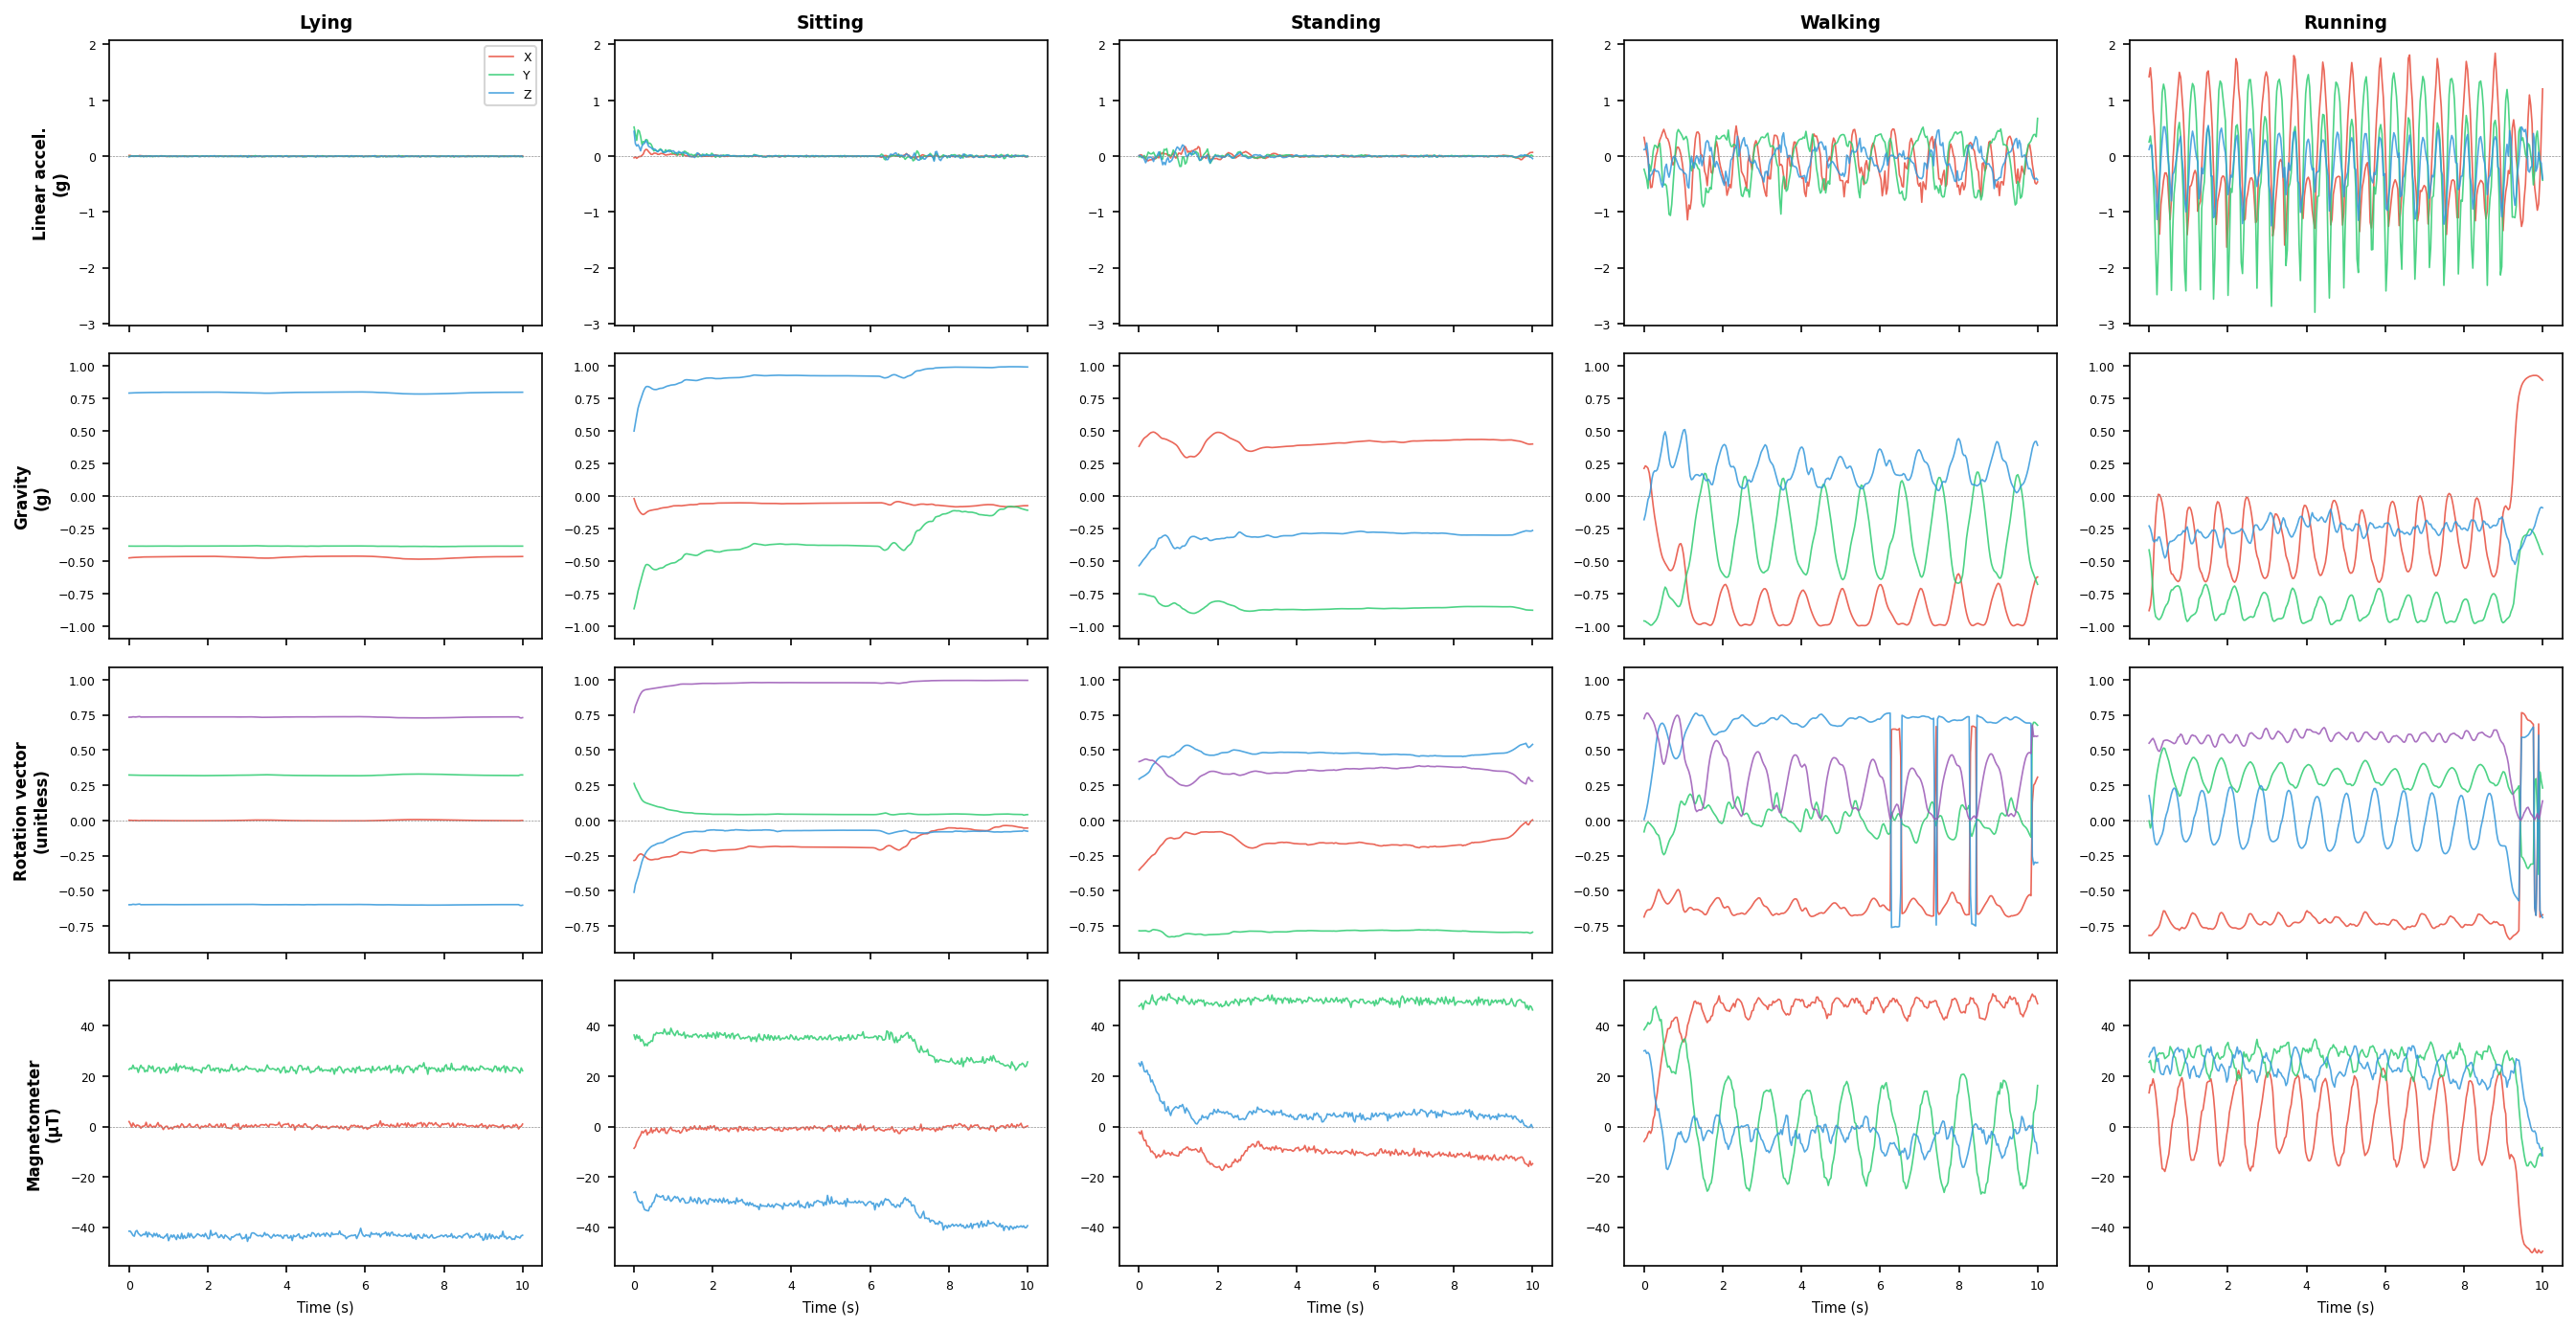Click the Running column title

2345,22
